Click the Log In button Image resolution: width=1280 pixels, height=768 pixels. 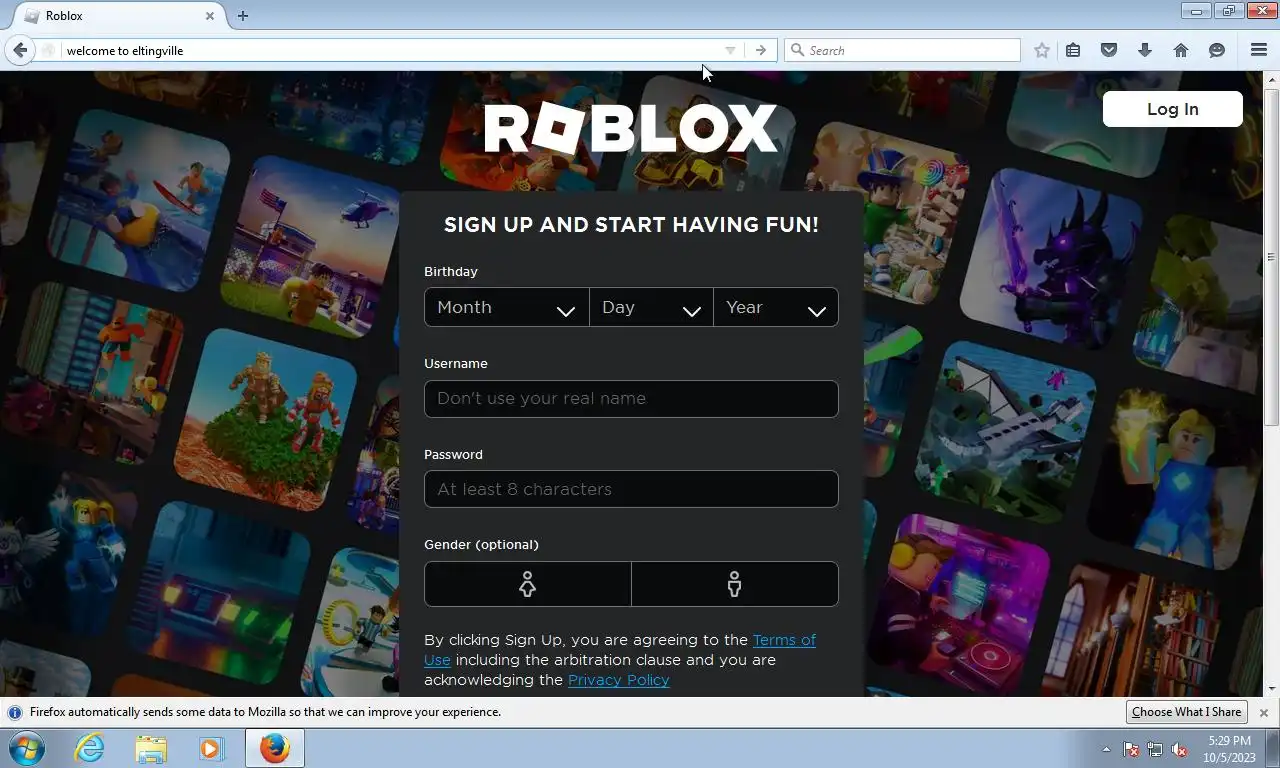[x=1172, y=109]
